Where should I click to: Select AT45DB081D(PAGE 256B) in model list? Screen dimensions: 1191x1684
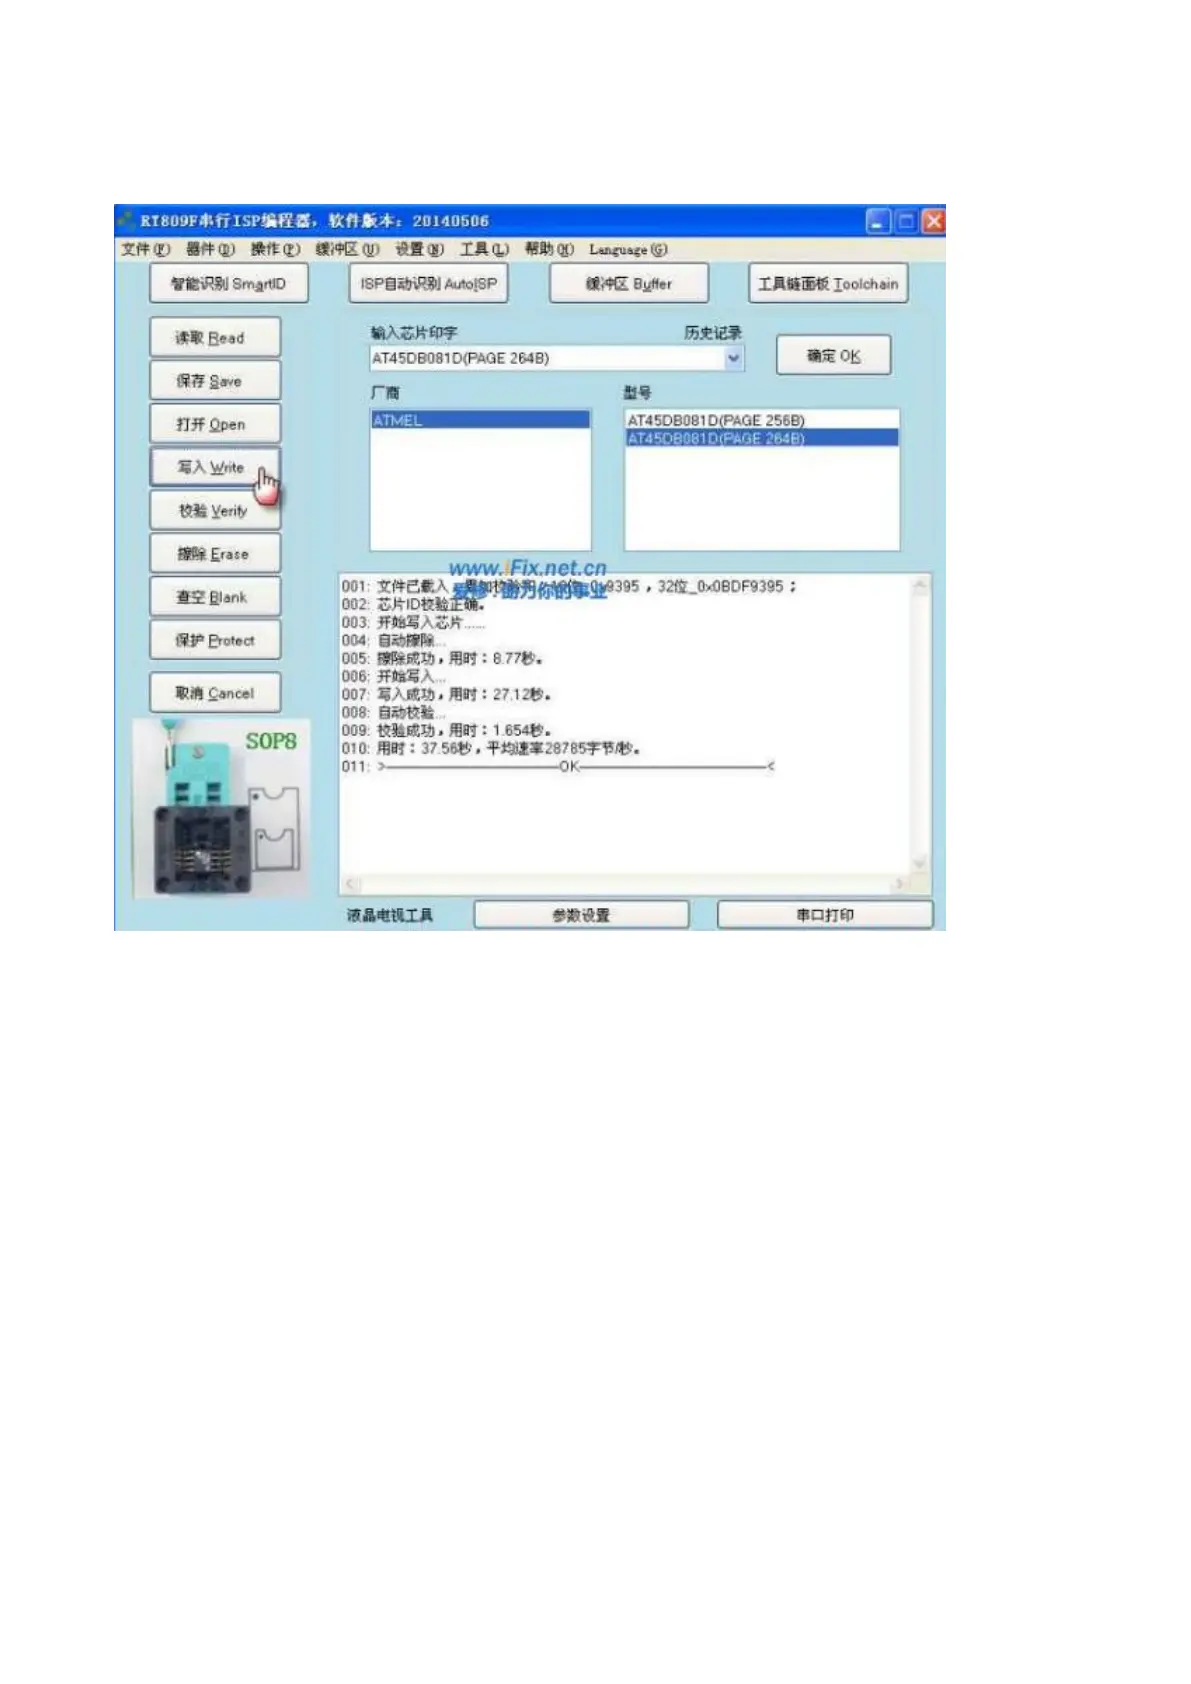762,420
